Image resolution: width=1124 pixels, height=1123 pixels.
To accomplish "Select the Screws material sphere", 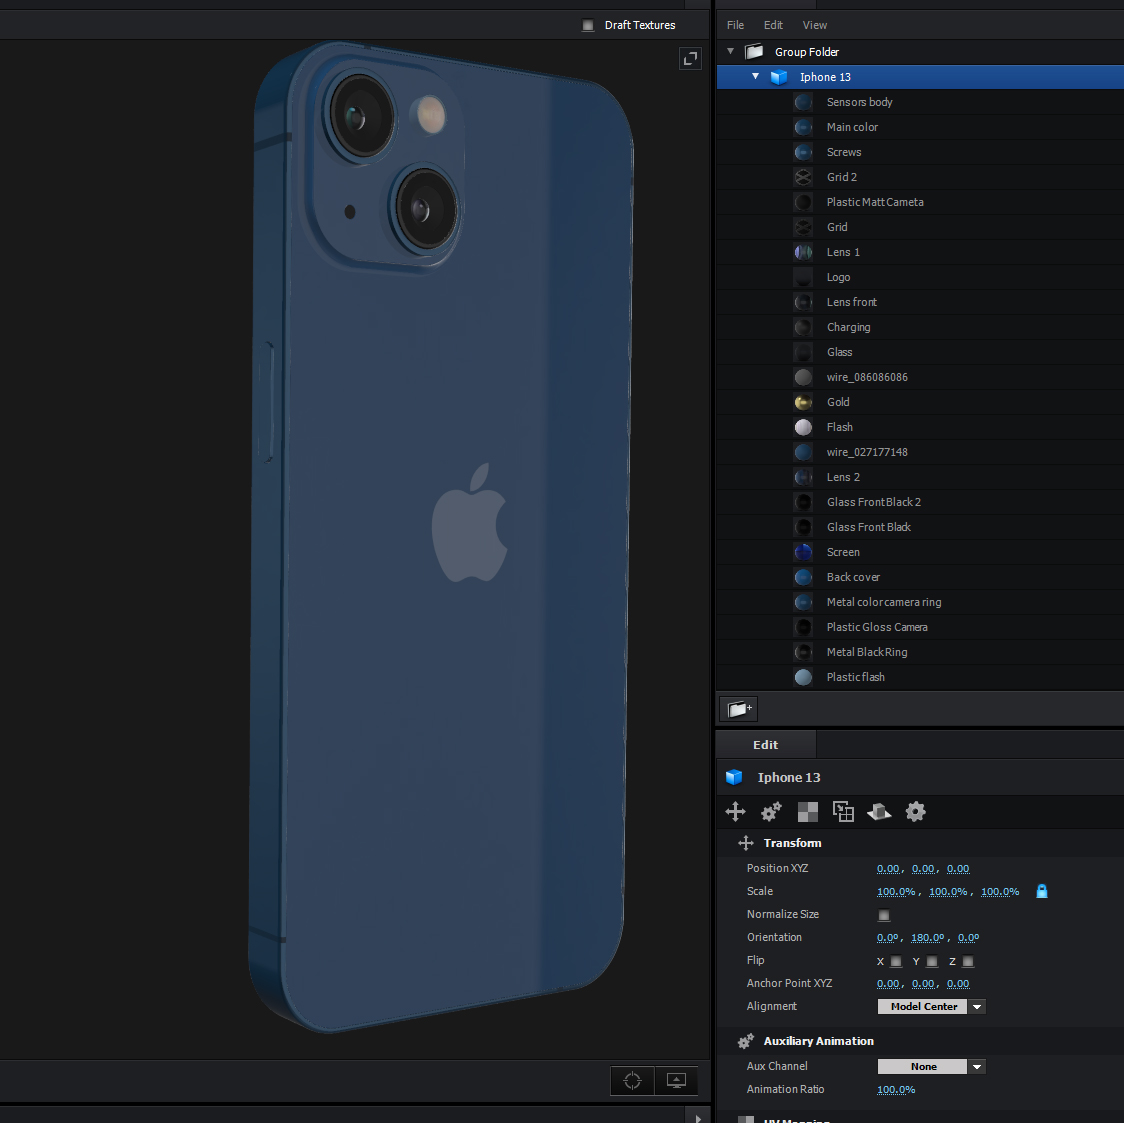I will 803,152.
